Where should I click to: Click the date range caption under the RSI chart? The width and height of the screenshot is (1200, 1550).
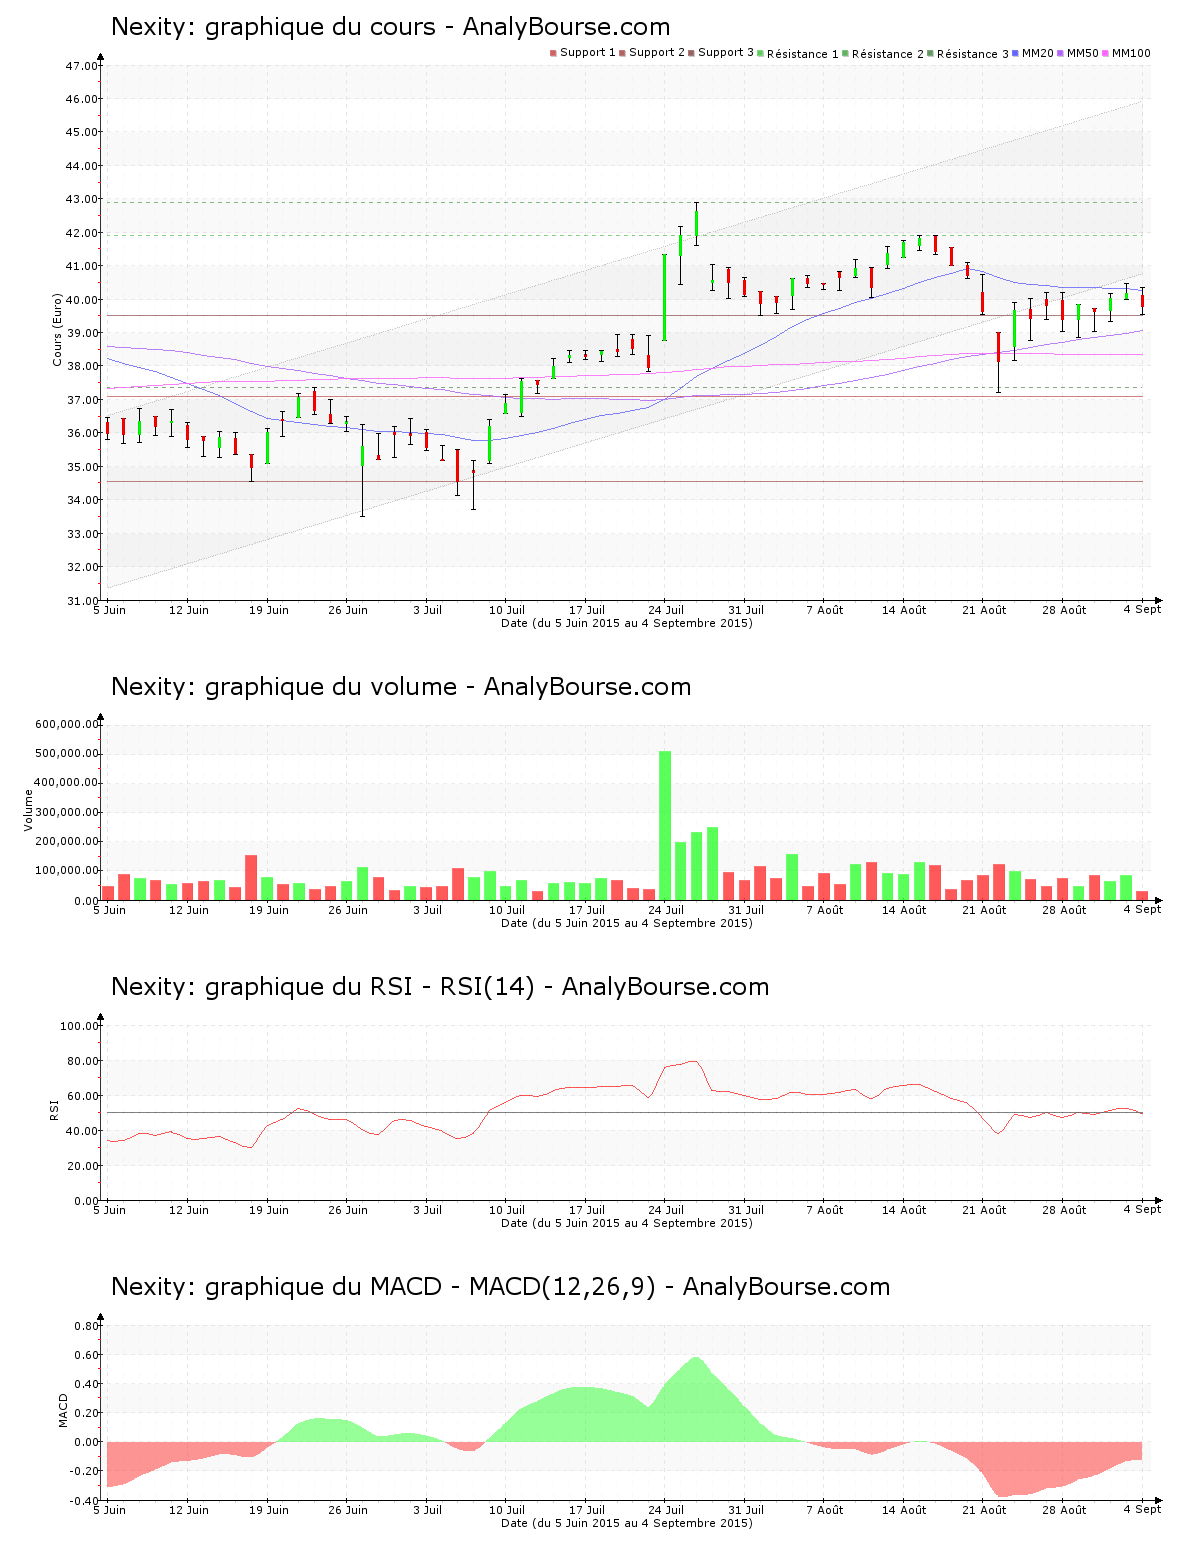627,1223
